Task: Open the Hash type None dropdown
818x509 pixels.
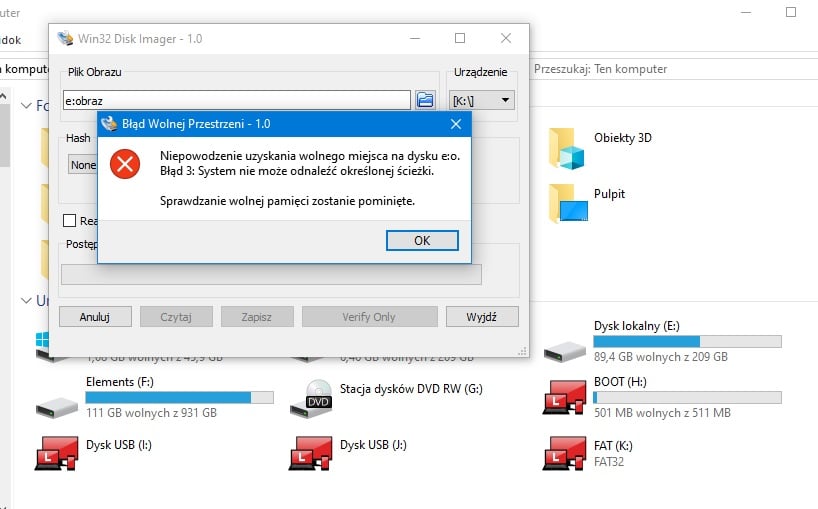Action: tap(83, 165)
